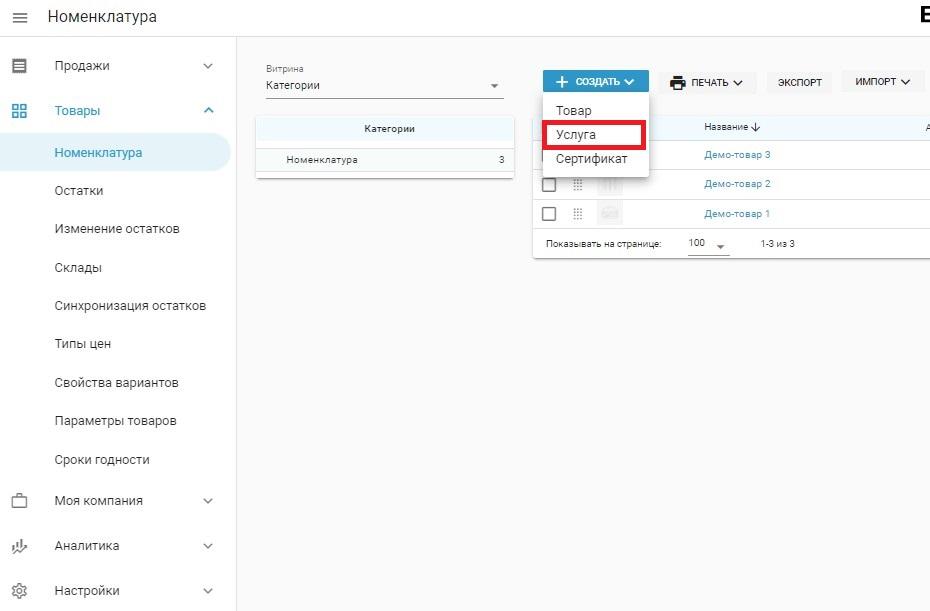Open the Импорт dropdown button
This screenshot has width=930, height=611.
[x=882, y=82]
